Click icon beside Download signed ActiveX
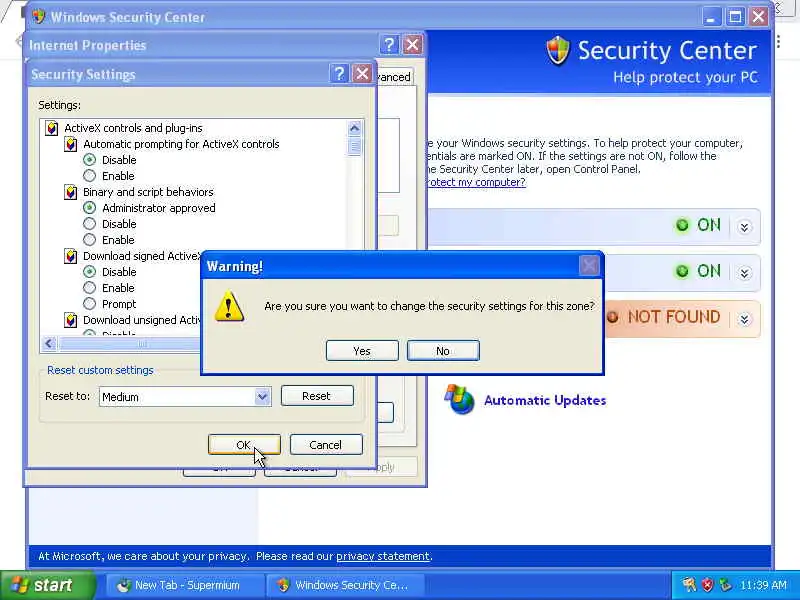Viewport: 800px width, 600px height. [71, 256]
